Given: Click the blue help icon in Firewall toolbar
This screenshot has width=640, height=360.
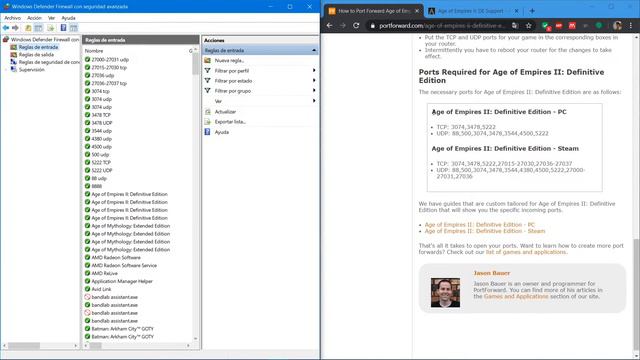Looking at the screenshot, I should [x=63, y=28].
